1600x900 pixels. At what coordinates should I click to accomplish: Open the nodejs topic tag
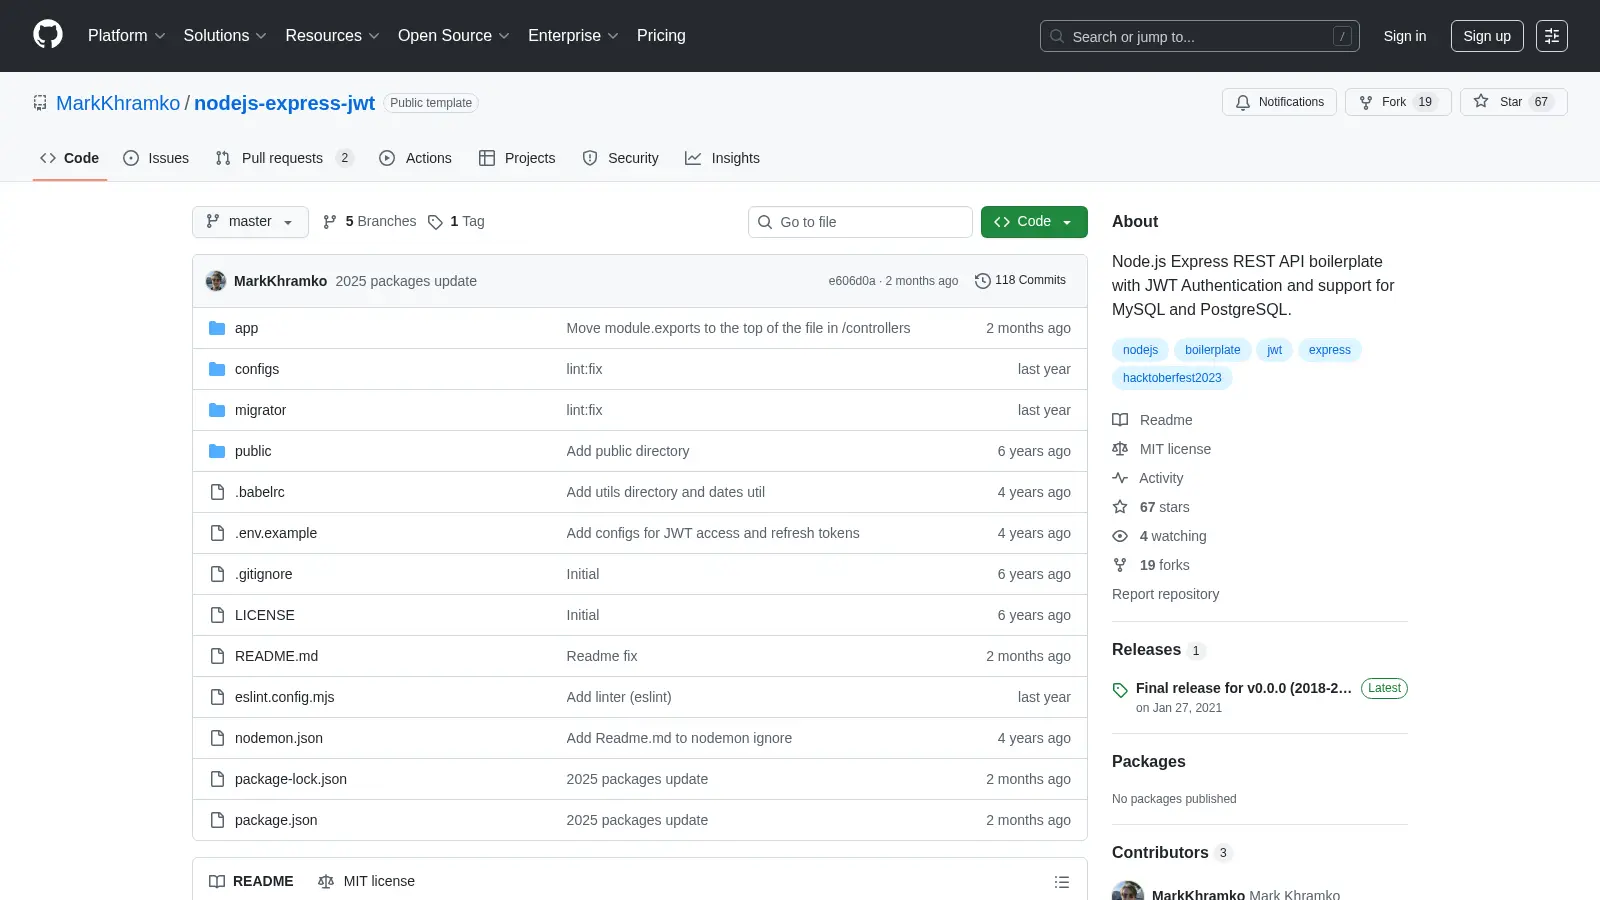[x=1140, y=350]
